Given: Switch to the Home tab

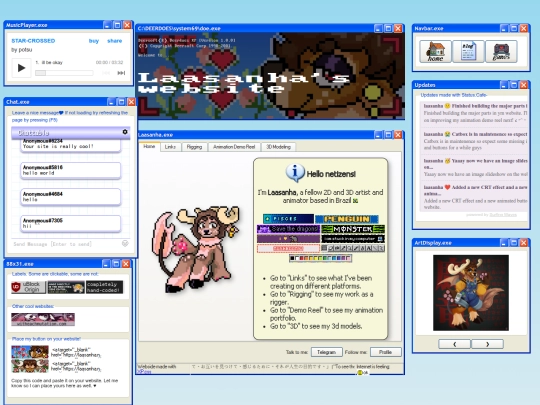Looking at the screenshot, I should (x=149, y=147).
